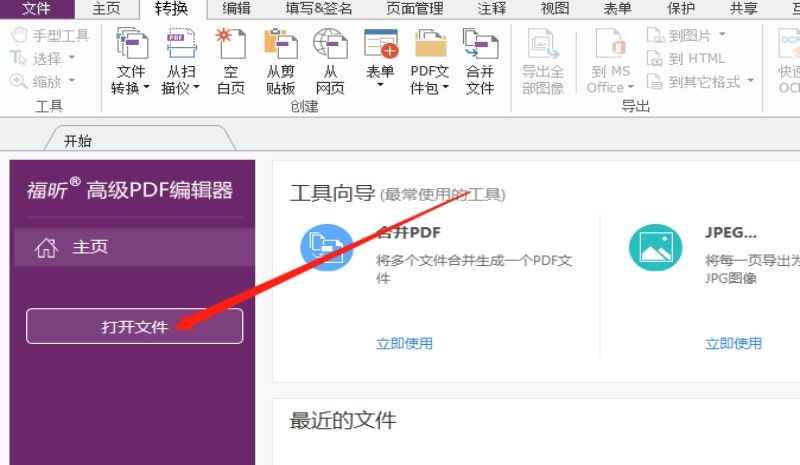Switch to the 保护 ribbon tab
The image size is (800, 465).
(680, 9)
